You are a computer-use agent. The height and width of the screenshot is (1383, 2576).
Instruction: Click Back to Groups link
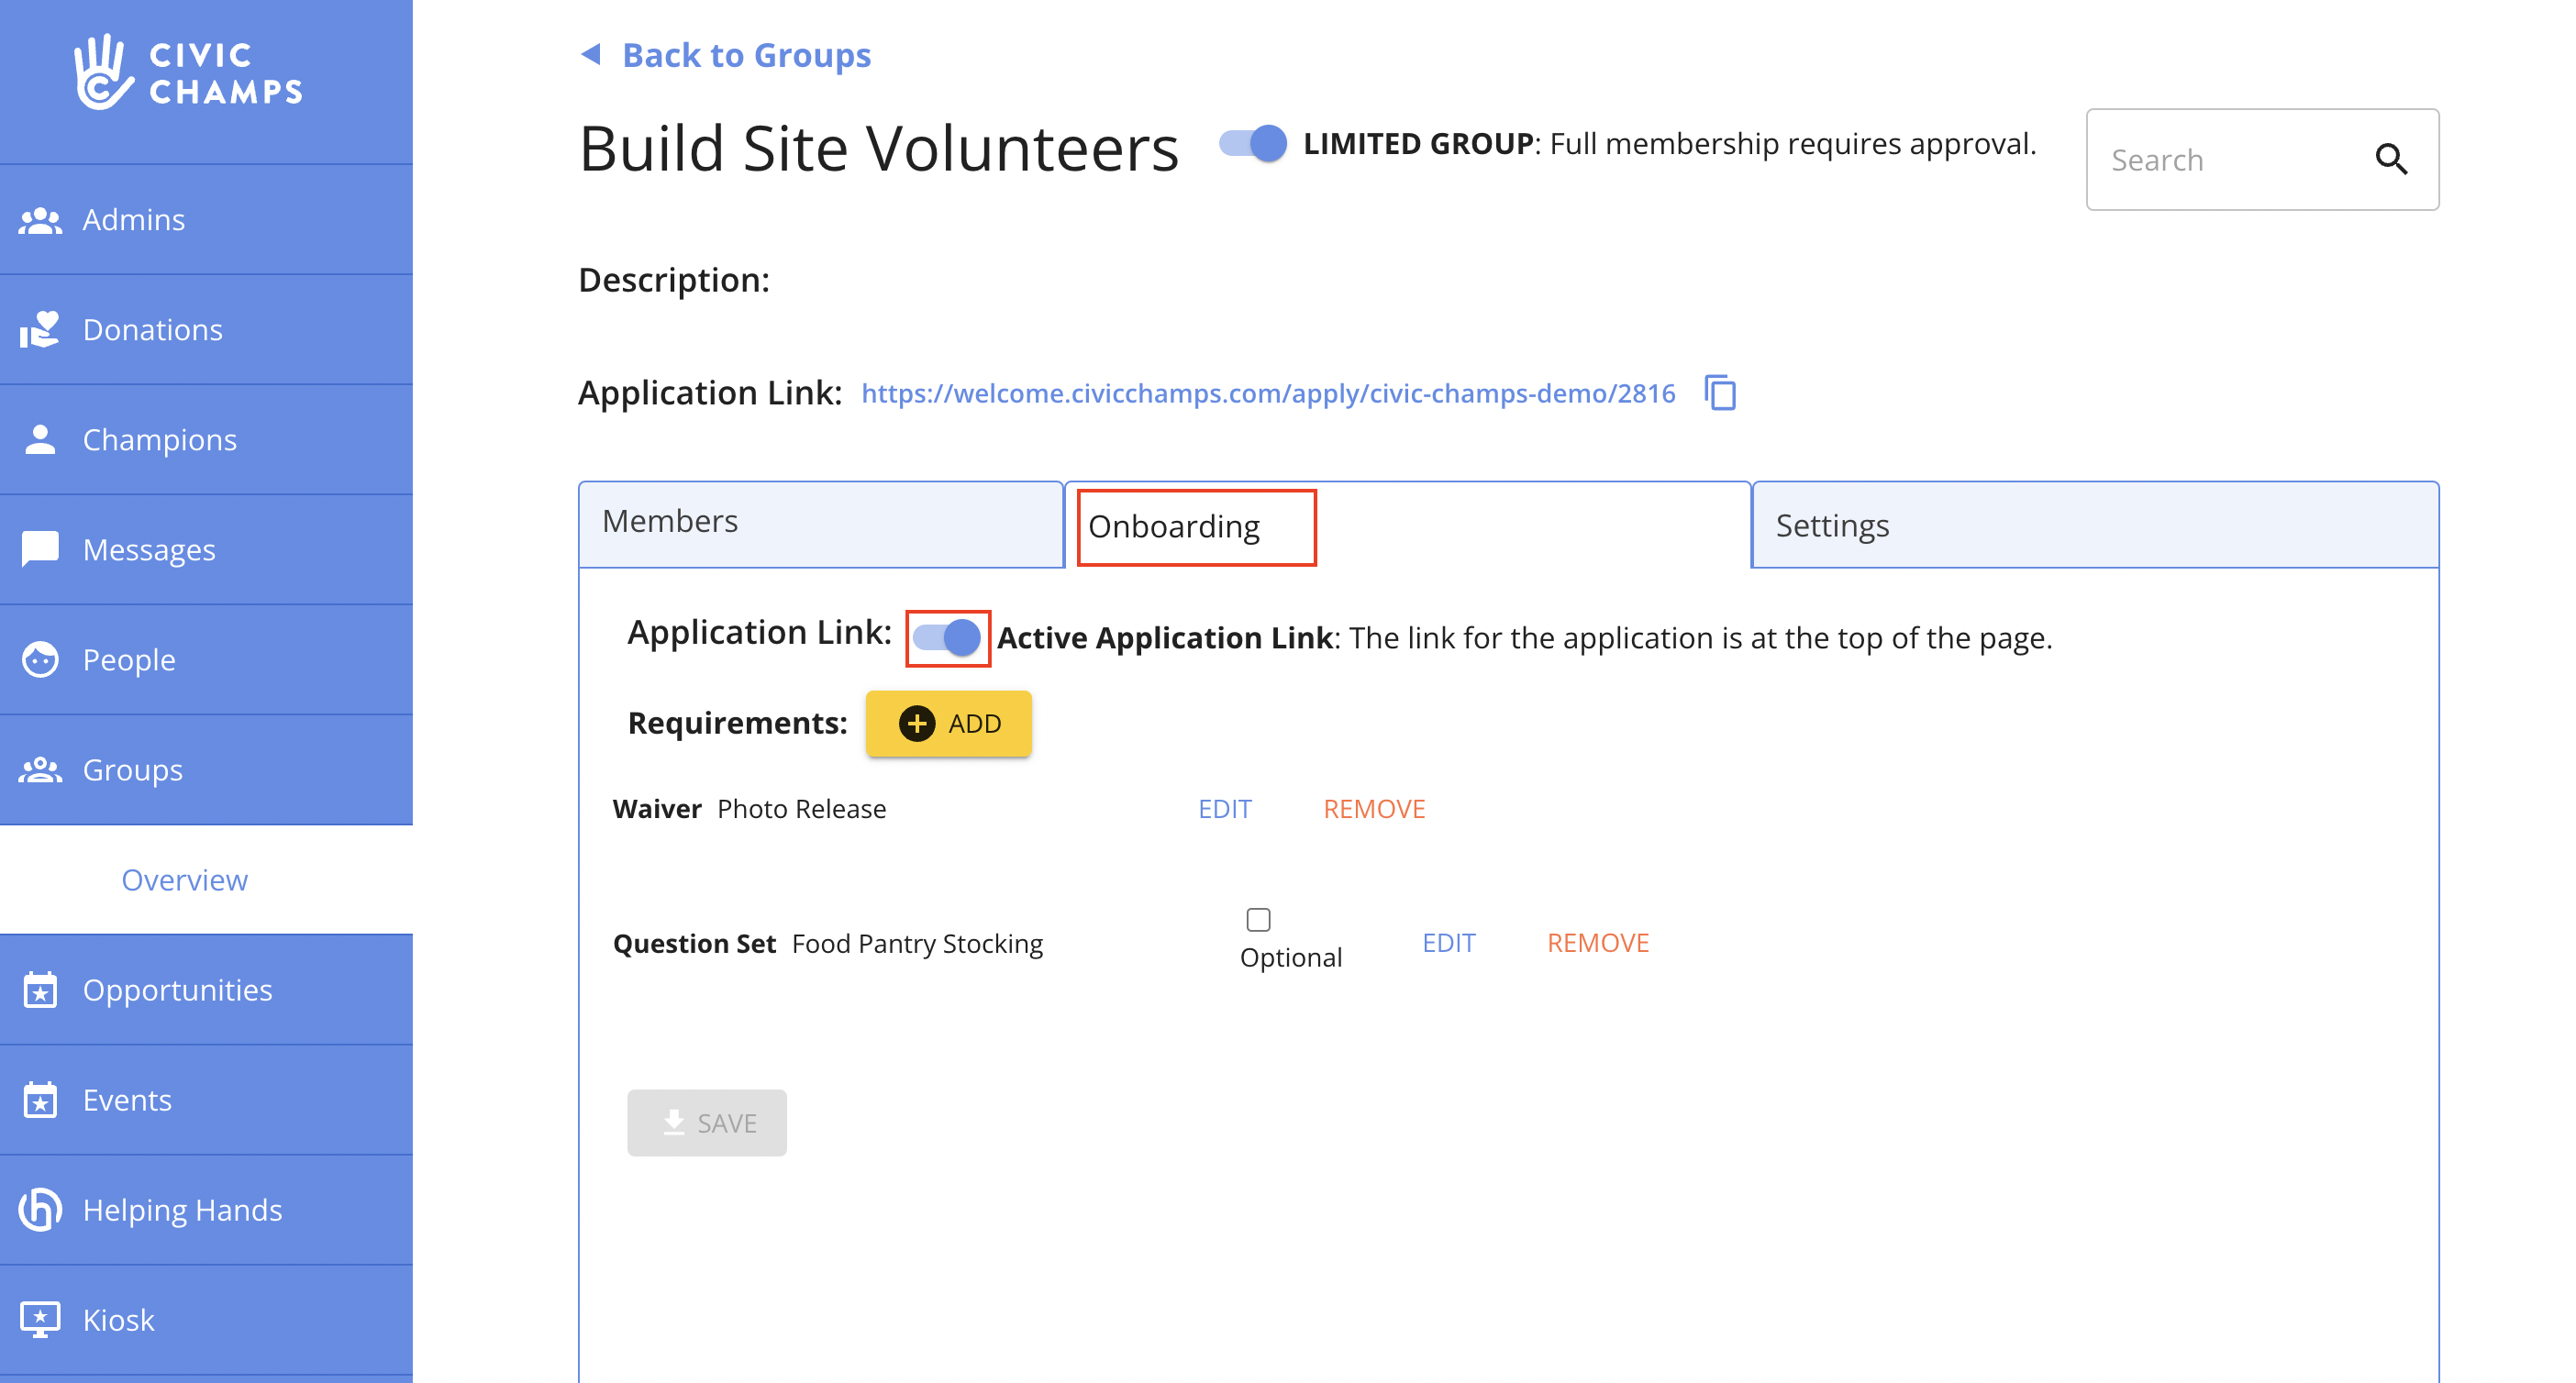coord(746,54)
